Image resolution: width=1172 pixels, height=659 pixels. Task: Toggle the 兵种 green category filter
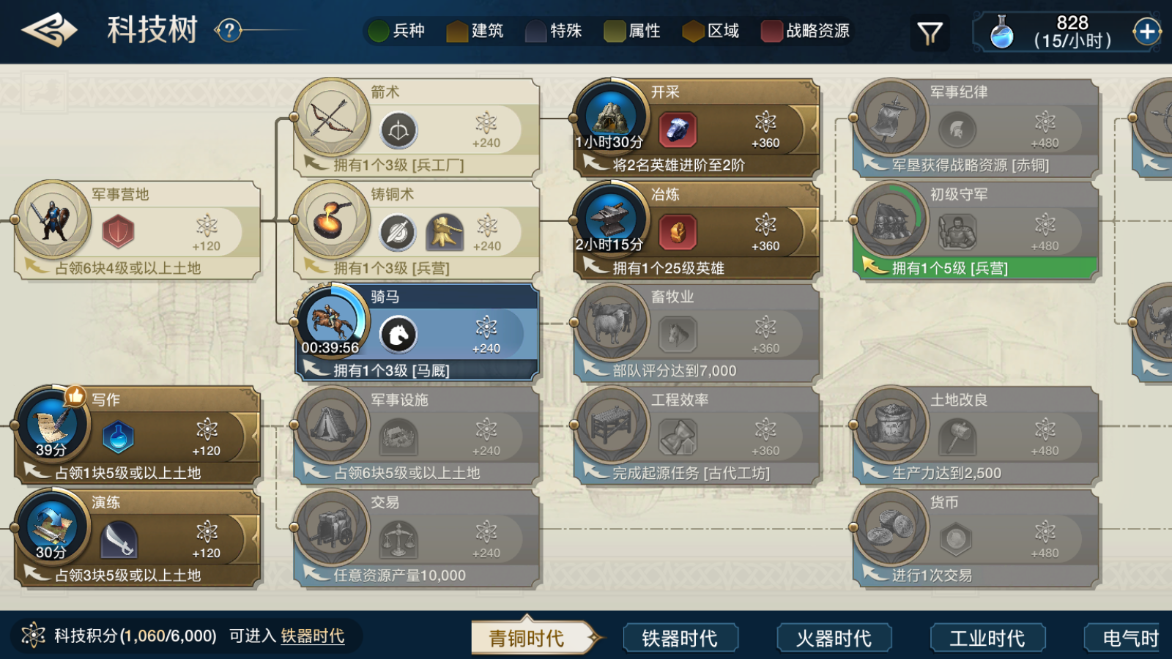point(398,31)
